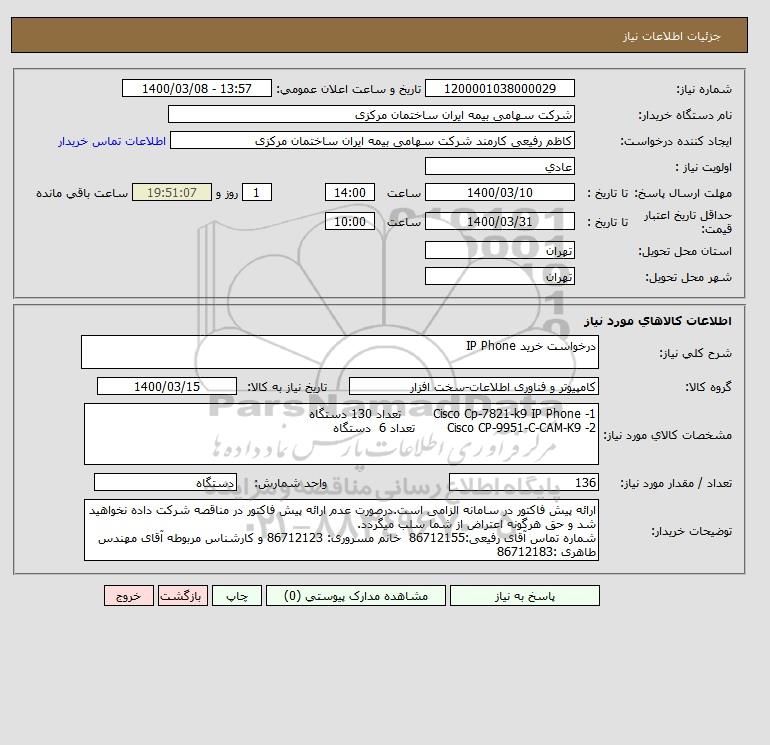Open مشاهده مدارک پیوستی (0) button
Image resolution: width=770 pixels, height=745 pixels.
pos(356,596)
